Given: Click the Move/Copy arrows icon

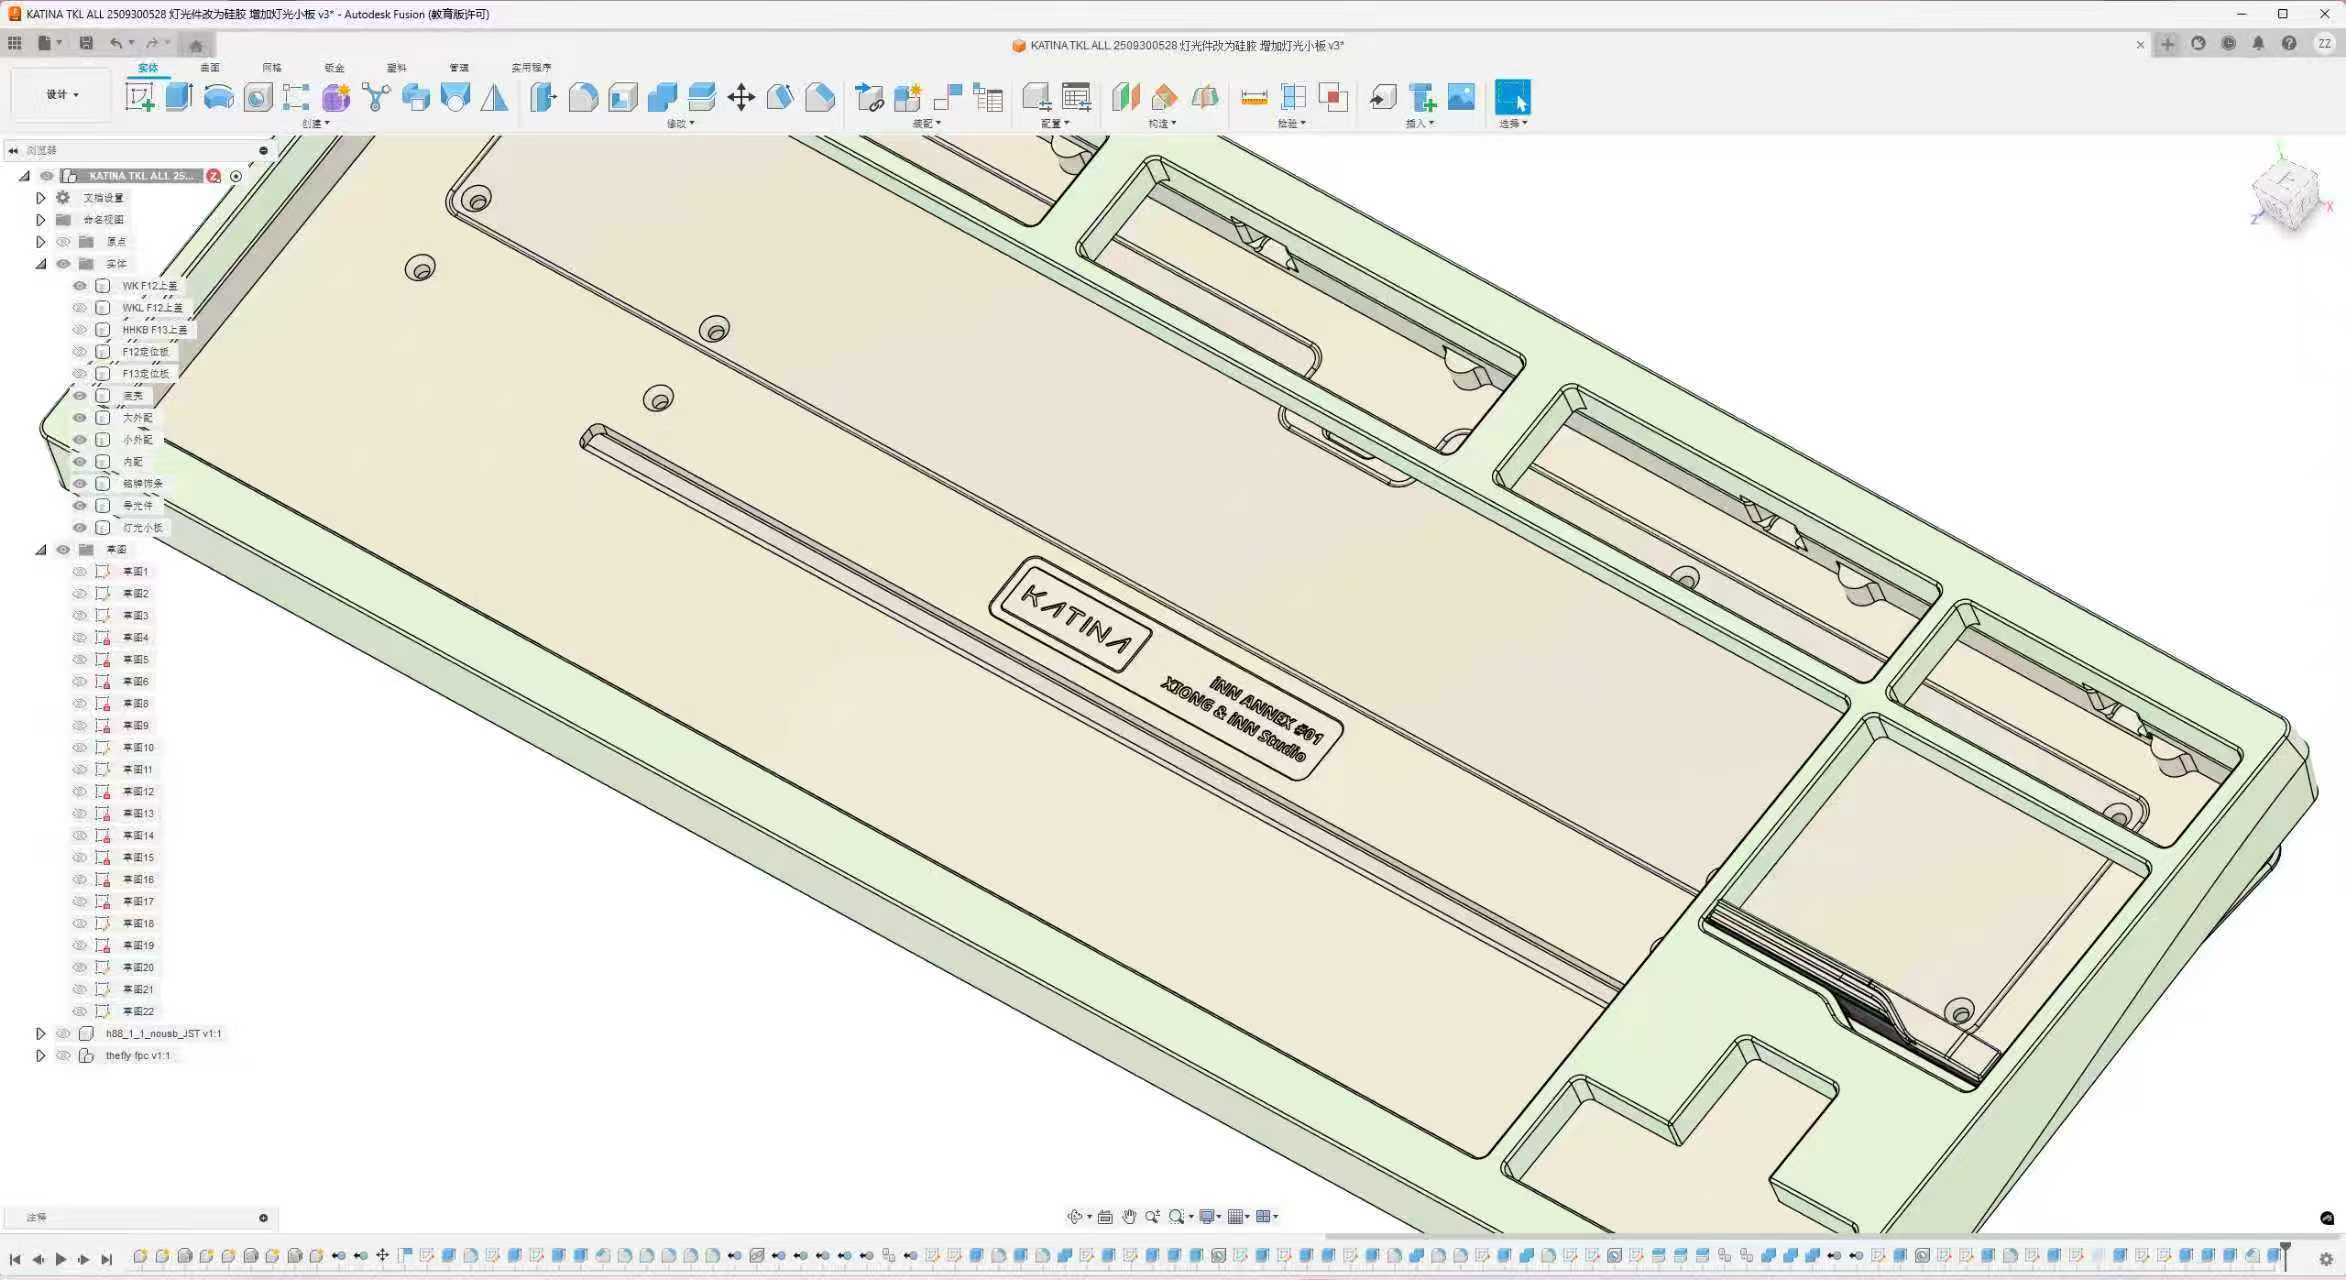Looking at the screenshot, I should pyautogui.click(x=741, y=97).
